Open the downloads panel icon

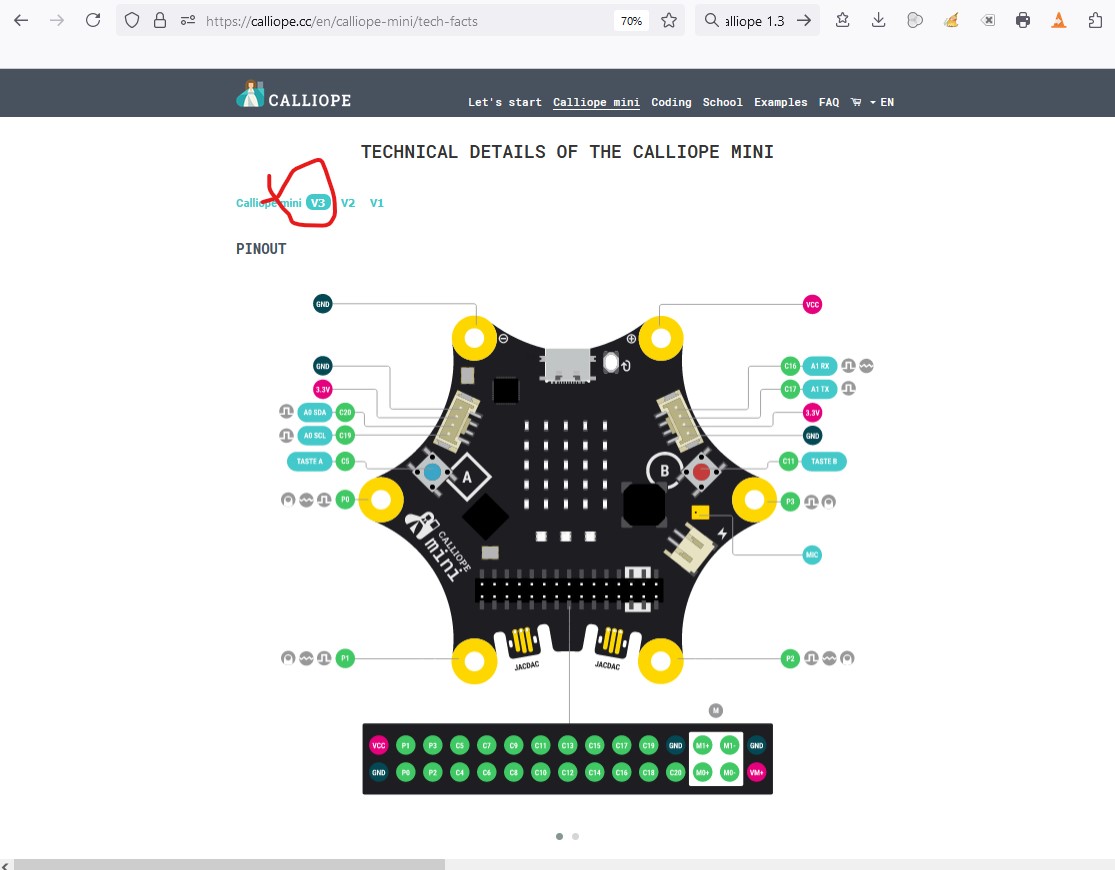click(878, 21)
